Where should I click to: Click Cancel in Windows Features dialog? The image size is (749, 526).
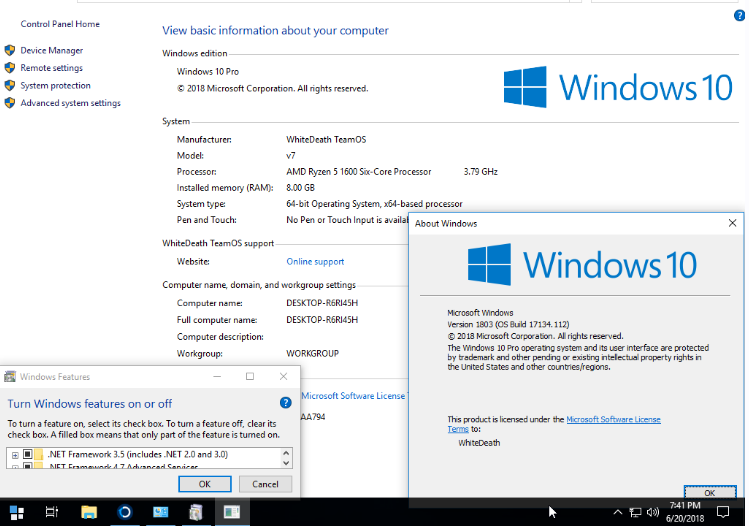coord(265,484)
